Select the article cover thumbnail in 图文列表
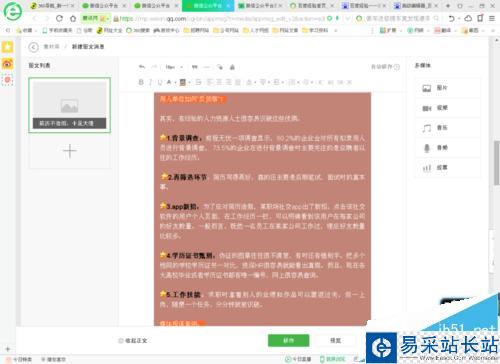This screenshot has width=500, height=364. click(70, 105)
